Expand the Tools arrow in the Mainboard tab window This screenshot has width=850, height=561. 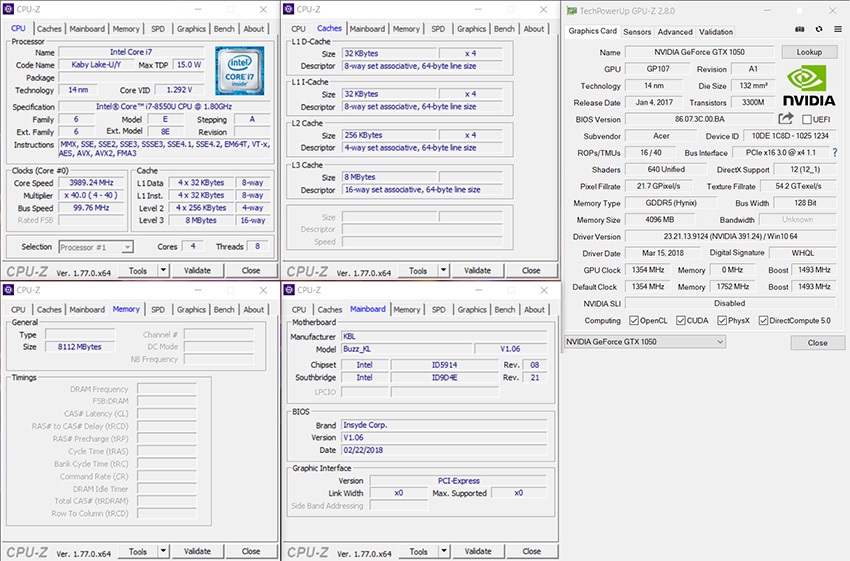tap(443, 551)
